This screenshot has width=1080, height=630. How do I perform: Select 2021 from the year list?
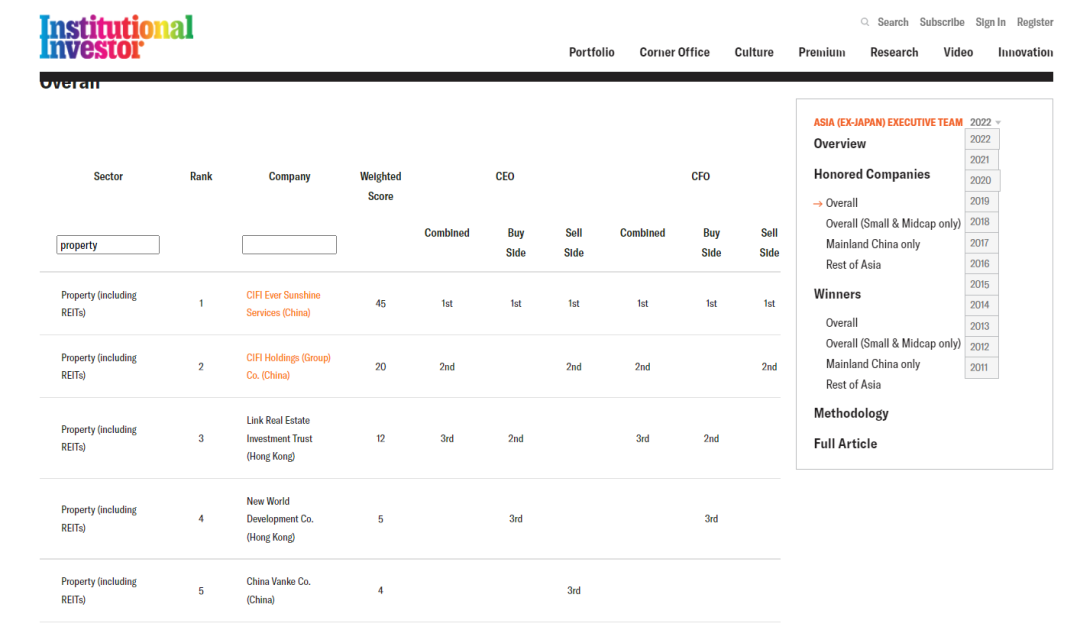981,160
